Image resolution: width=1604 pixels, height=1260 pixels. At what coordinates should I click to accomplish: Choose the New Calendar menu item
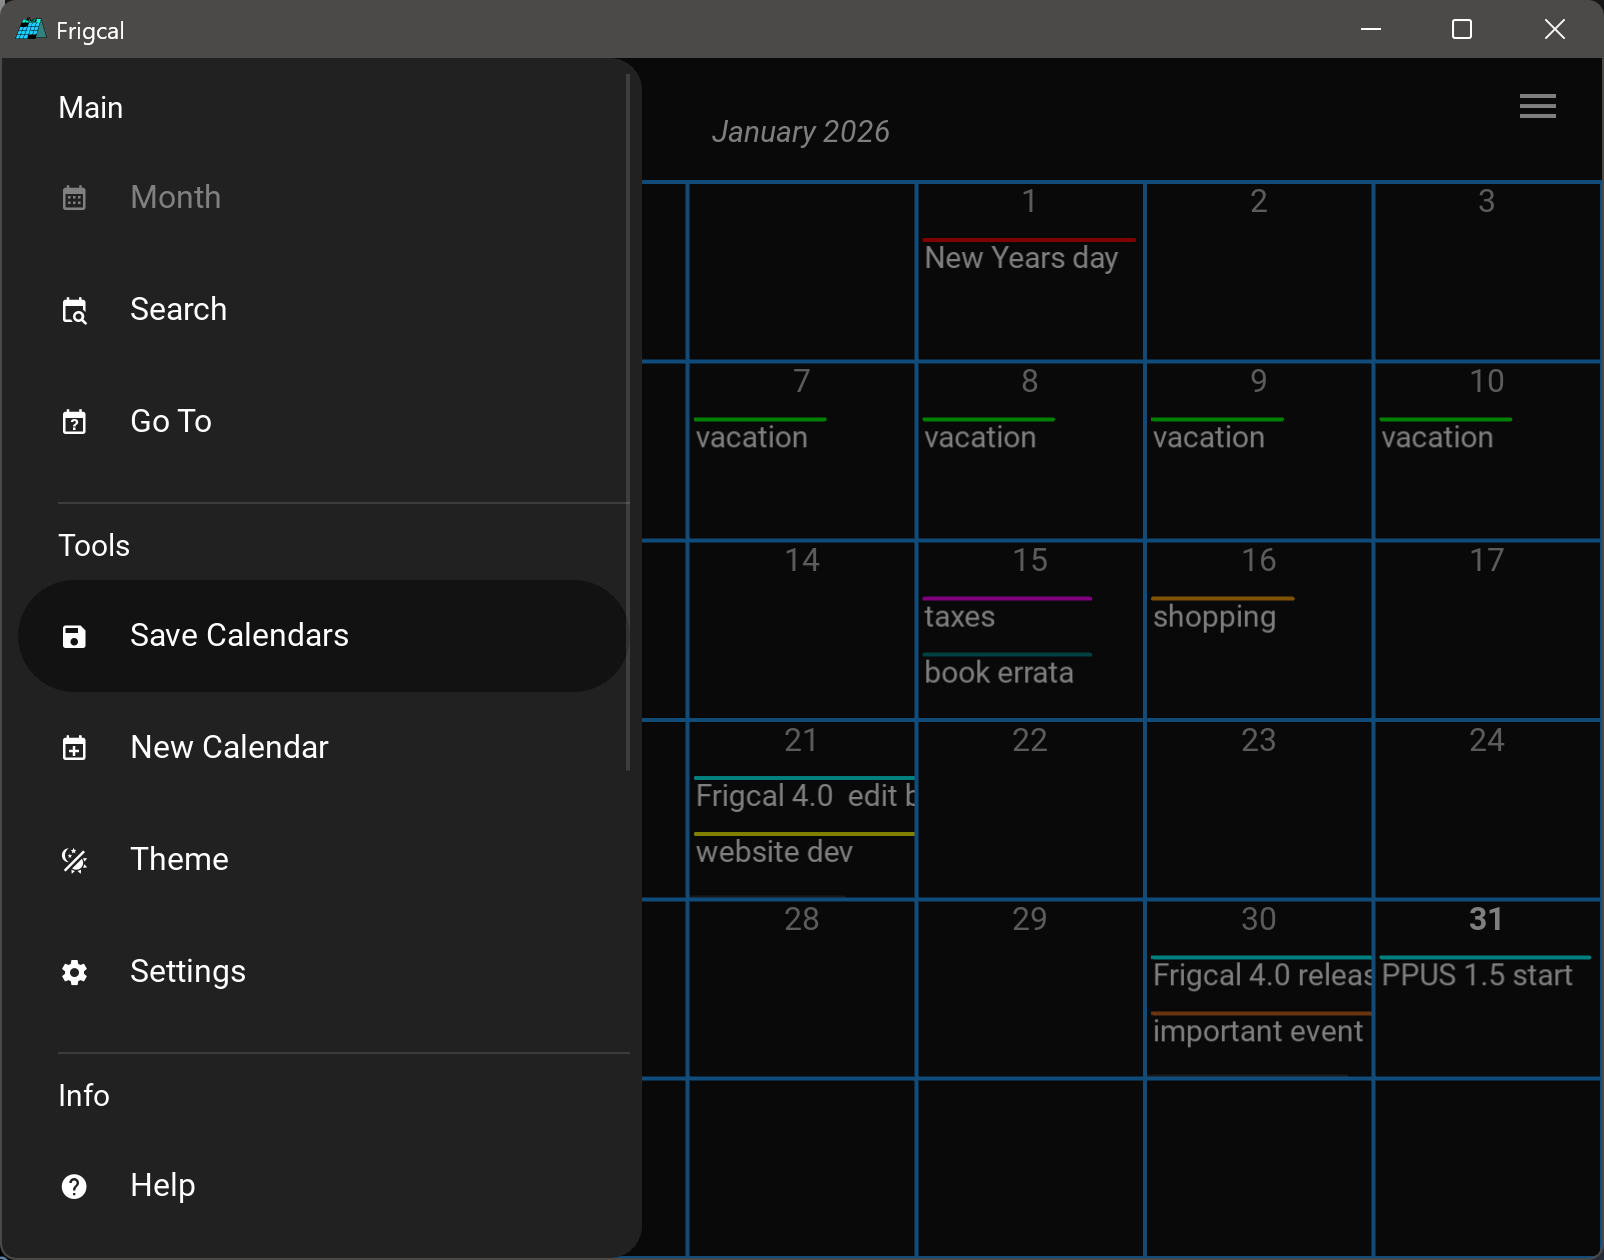pos(229,748)
